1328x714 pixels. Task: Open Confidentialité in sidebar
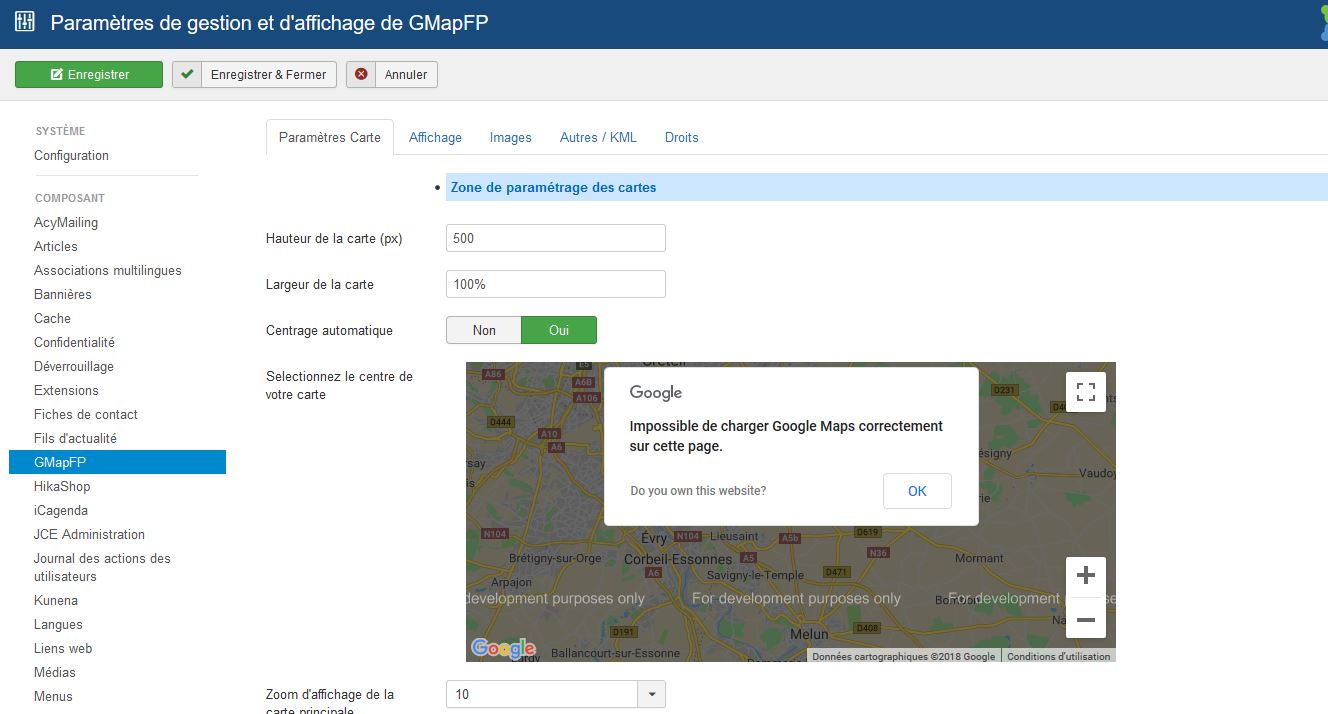point(74,342)
